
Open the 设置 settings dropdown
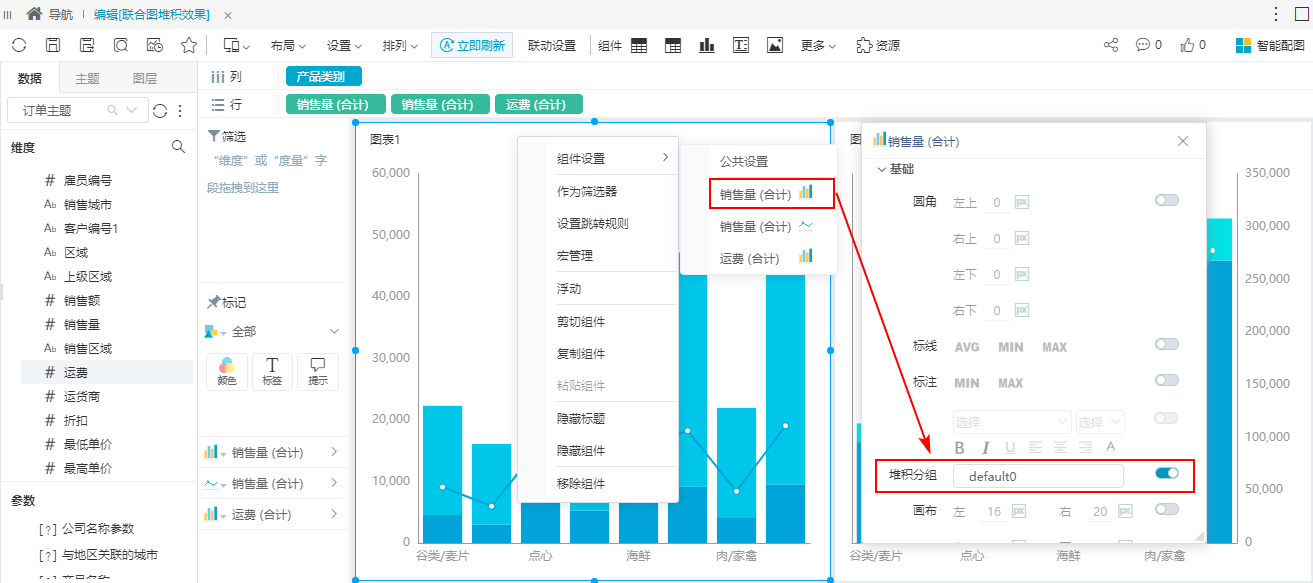coord(345,45)
